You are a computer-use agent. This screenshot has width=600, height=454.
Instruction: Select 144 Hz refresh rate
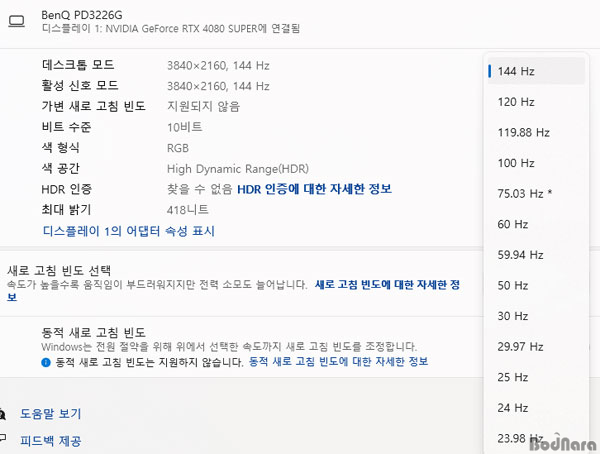pyautogui.click(x=536, y=71)
